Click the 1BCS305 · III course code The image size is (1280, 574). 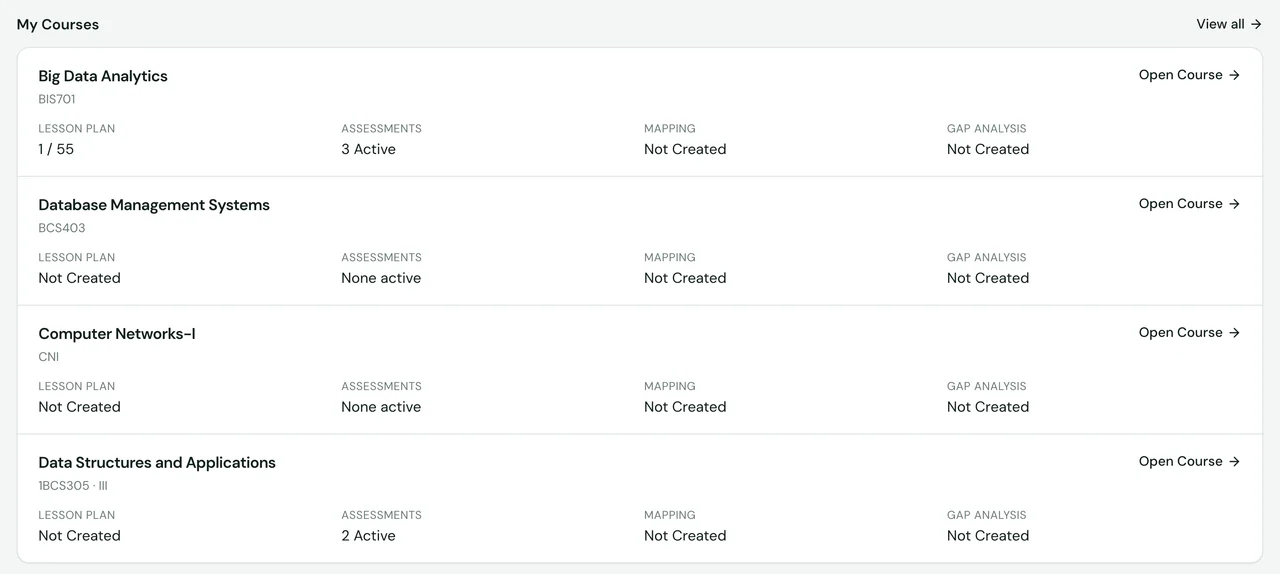(73, 486)
